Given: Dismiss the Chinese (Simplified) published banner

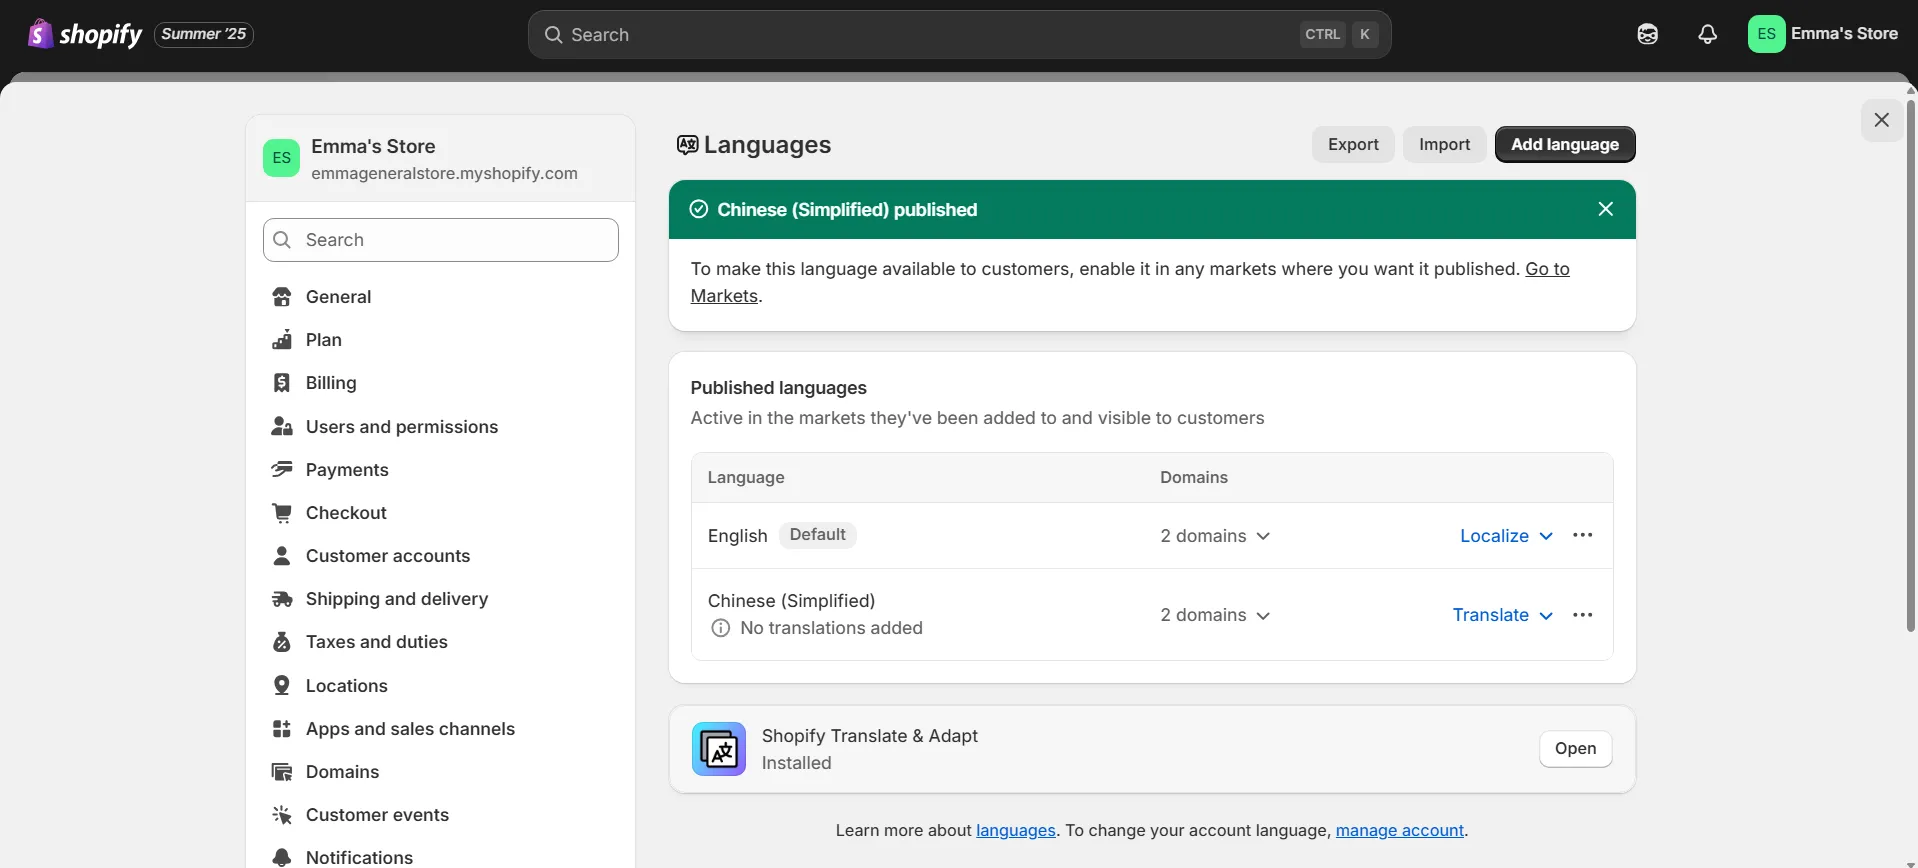Looking at the screenshot, I should click(x=1606, y=209).
